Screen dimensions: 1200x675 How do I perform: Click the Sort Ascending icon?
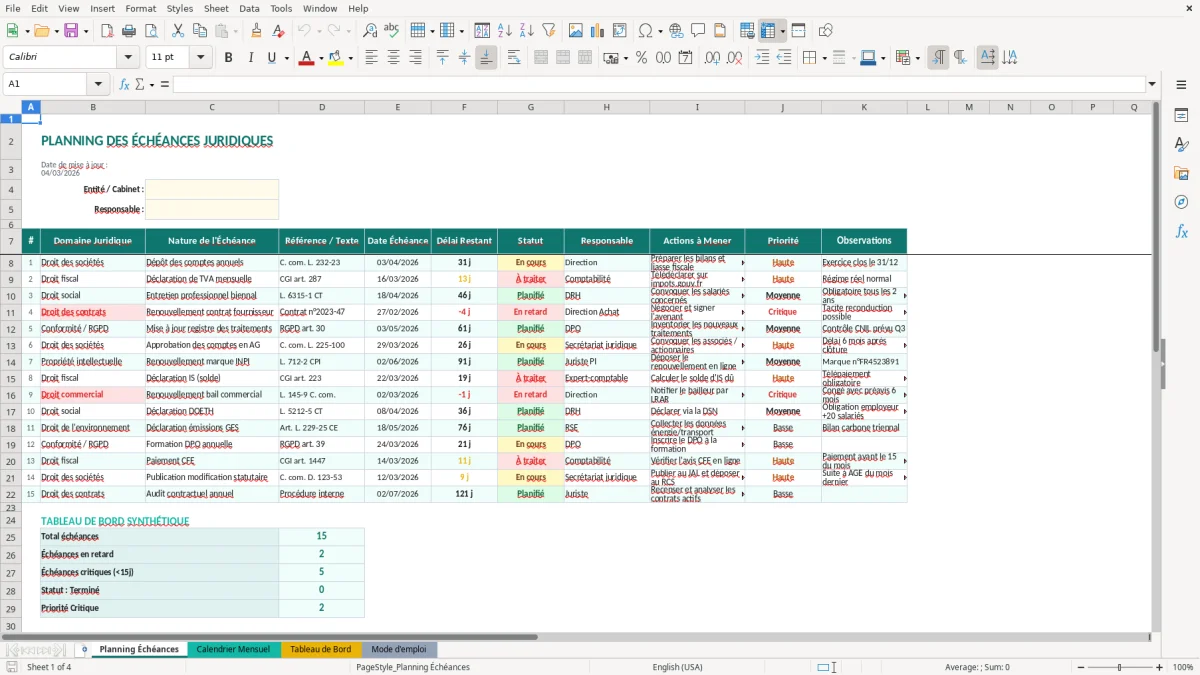505,31
